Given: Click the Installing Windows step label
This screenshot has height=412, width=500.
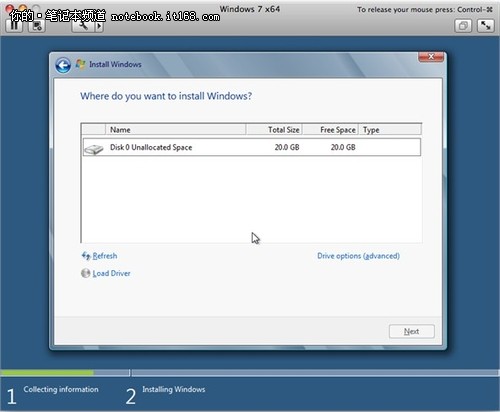Looking at the screenshot, I should (x=174, y=389).
